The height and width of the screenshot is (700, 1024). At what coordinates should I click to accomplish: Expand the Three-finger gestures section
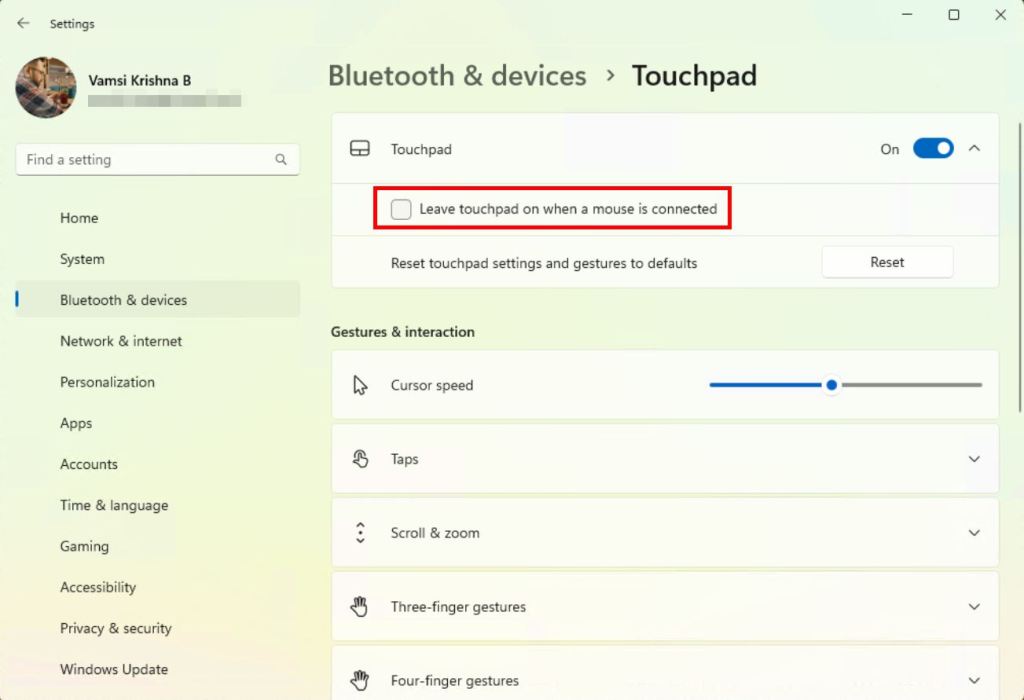[x=974, y=607]
